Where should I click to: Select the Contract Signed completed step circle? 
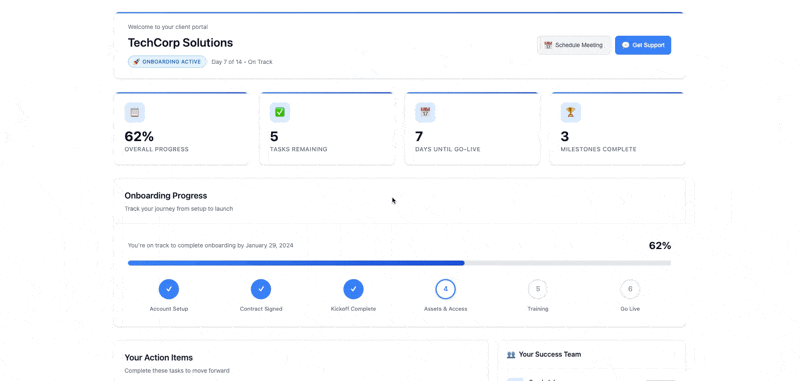[261, 289]
